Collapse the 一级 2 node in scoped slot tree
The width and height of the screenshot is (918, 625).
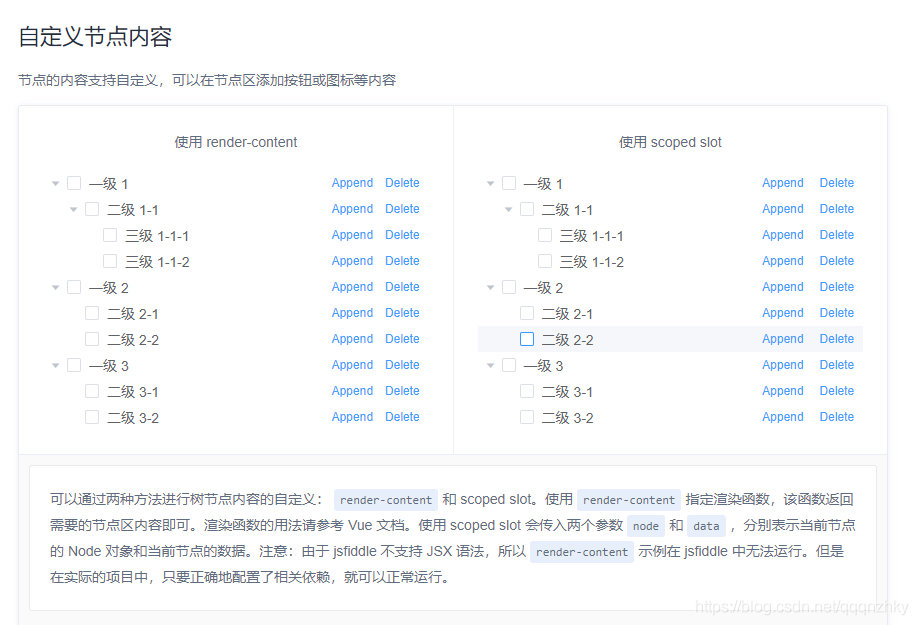click(x=491, y=287)
